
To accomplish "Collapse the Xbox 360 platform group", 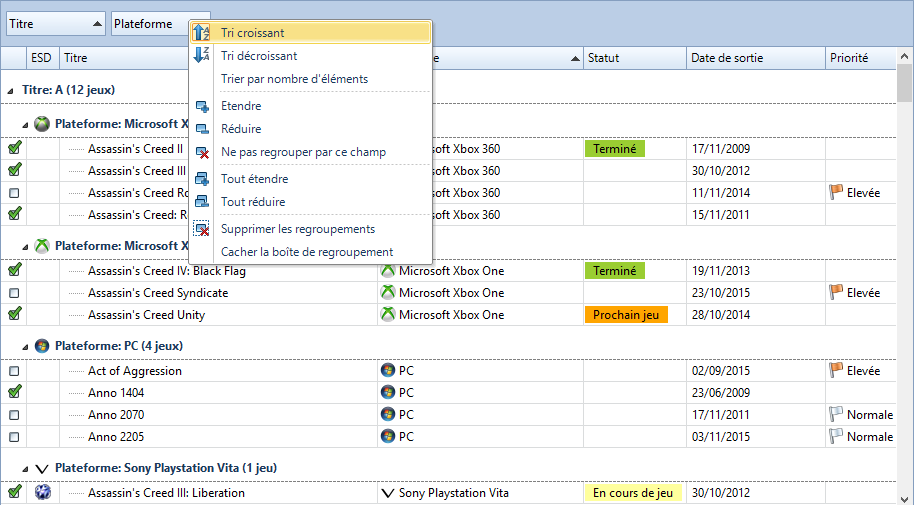I will [25, 125].
